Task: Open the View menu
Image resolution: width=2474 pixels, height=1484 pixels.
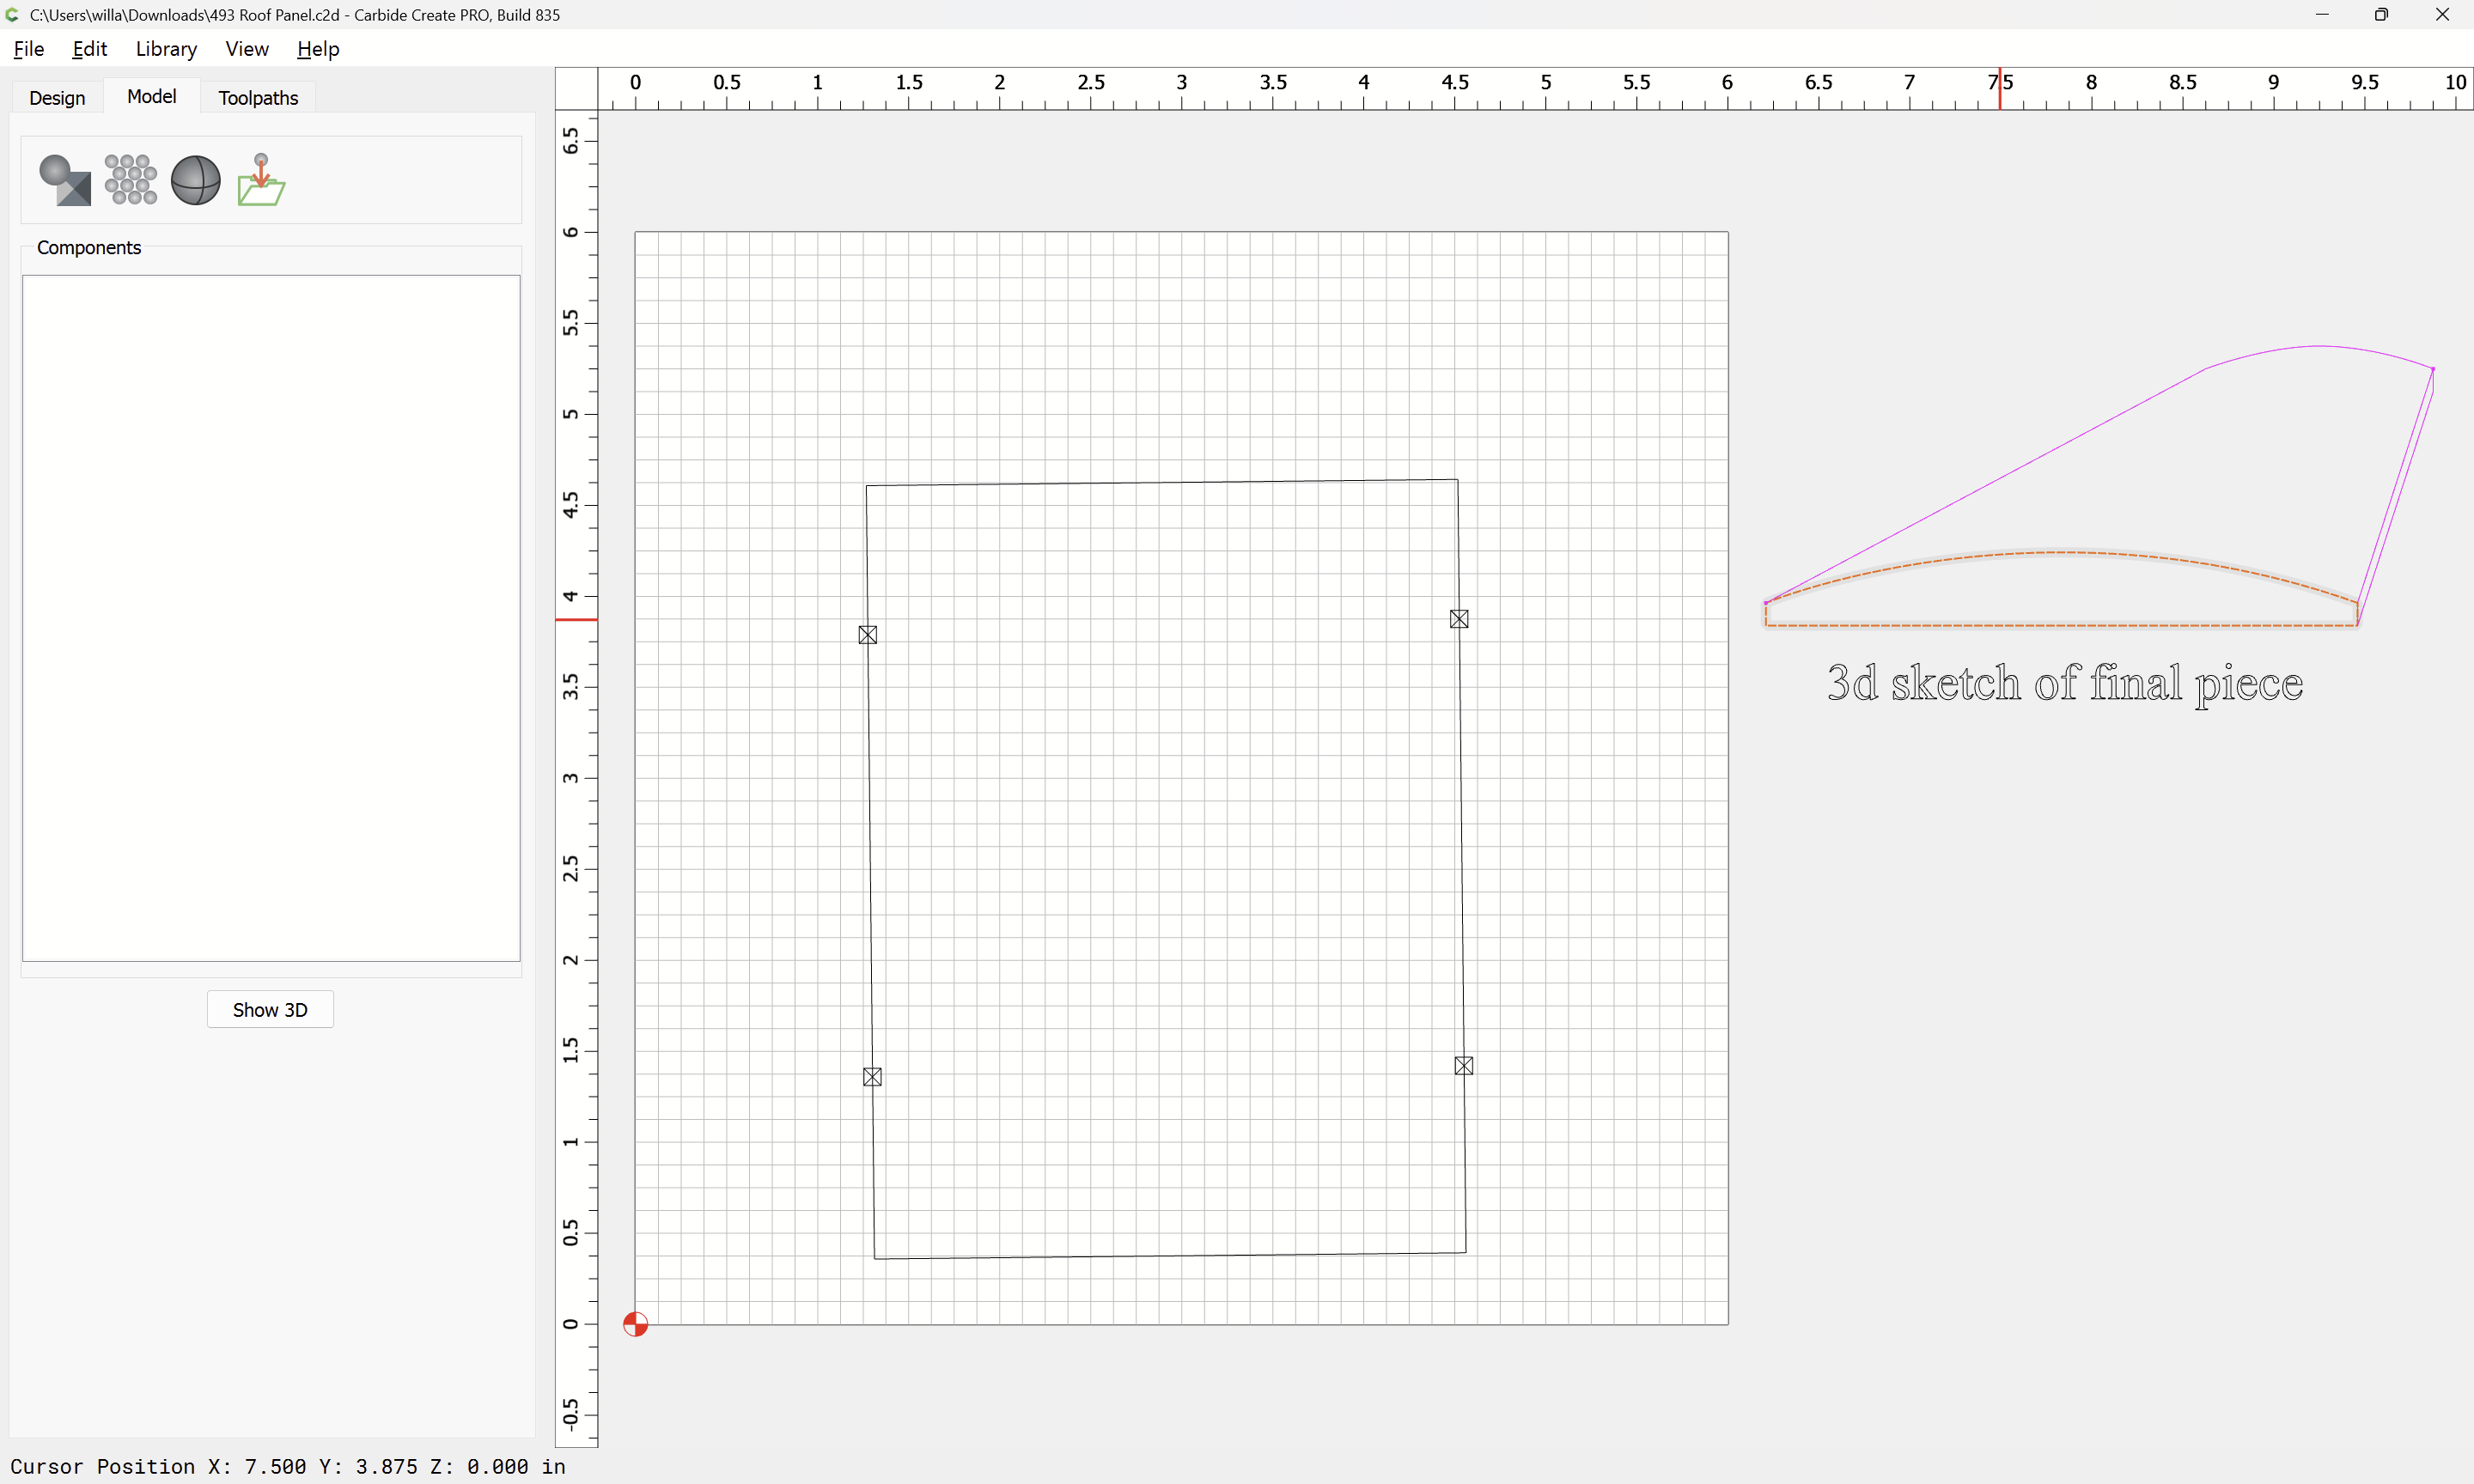Action: [246, 49]
